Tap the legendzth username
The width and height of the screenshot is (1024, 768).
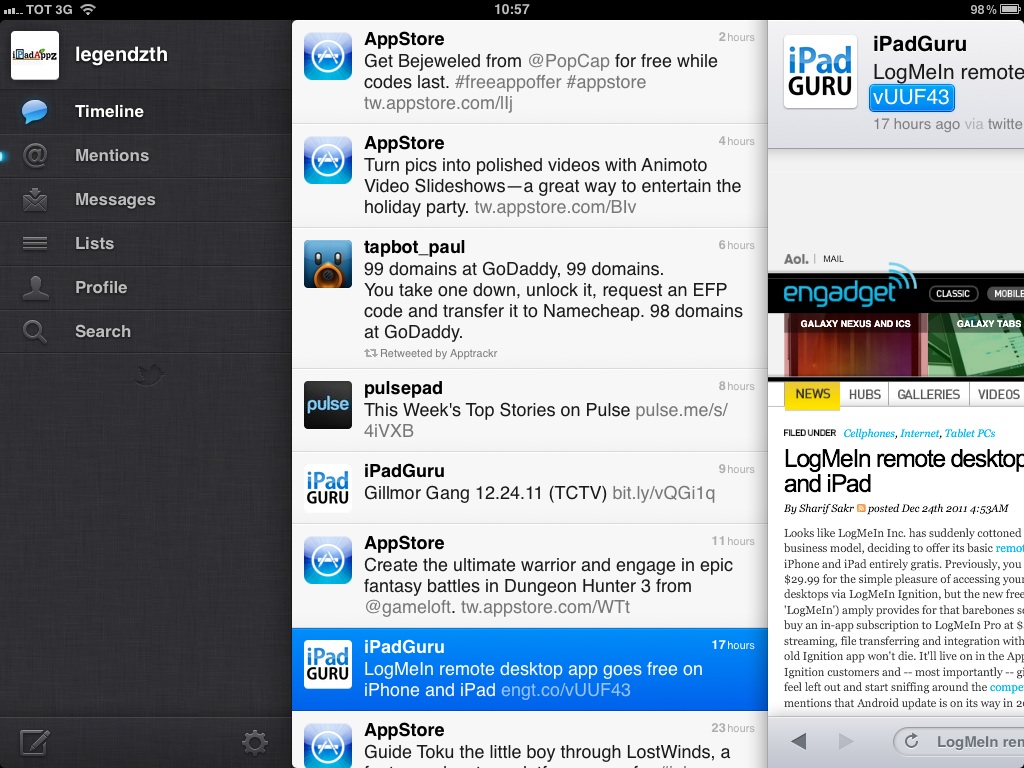(x=121, y=55)
